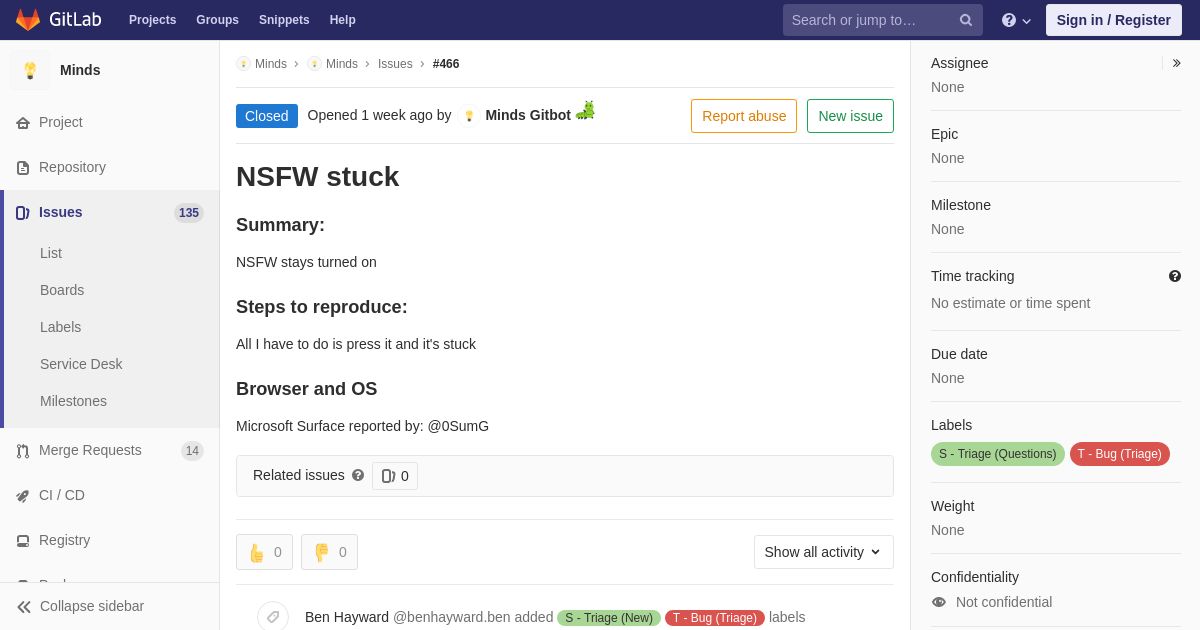
Task: Click the Repository file icon
Action: click(x=23, y=168)
